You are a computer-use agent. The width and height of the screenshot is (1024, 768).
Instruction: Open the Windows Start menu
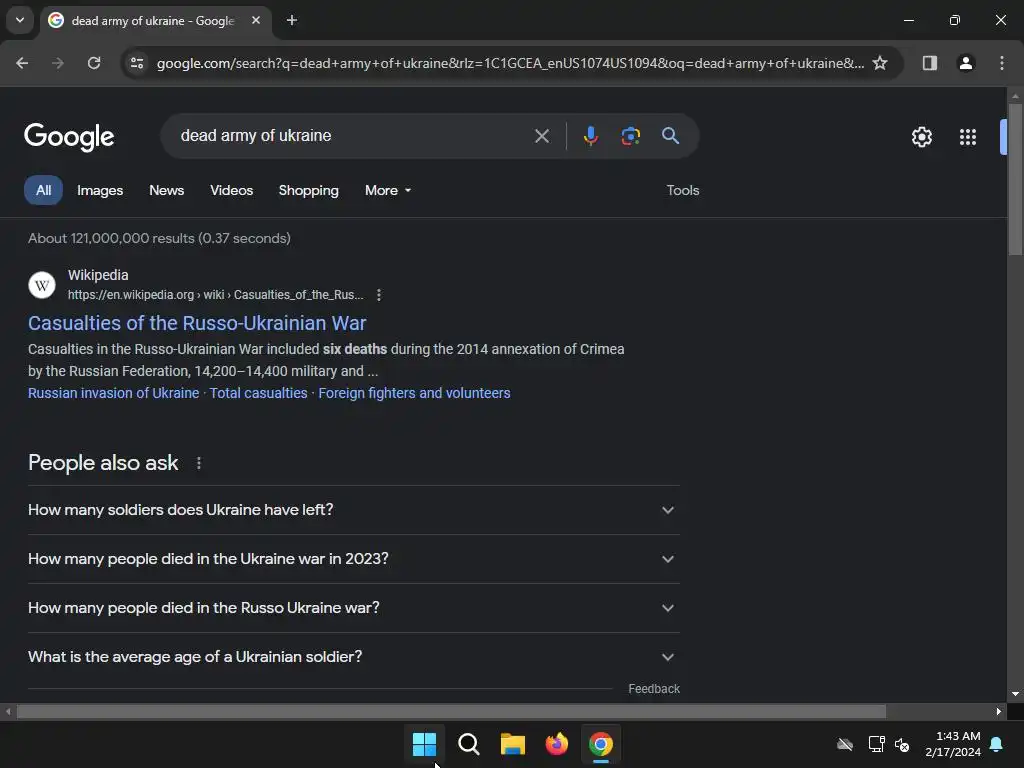pyautogui.click(x=424, y=744)
